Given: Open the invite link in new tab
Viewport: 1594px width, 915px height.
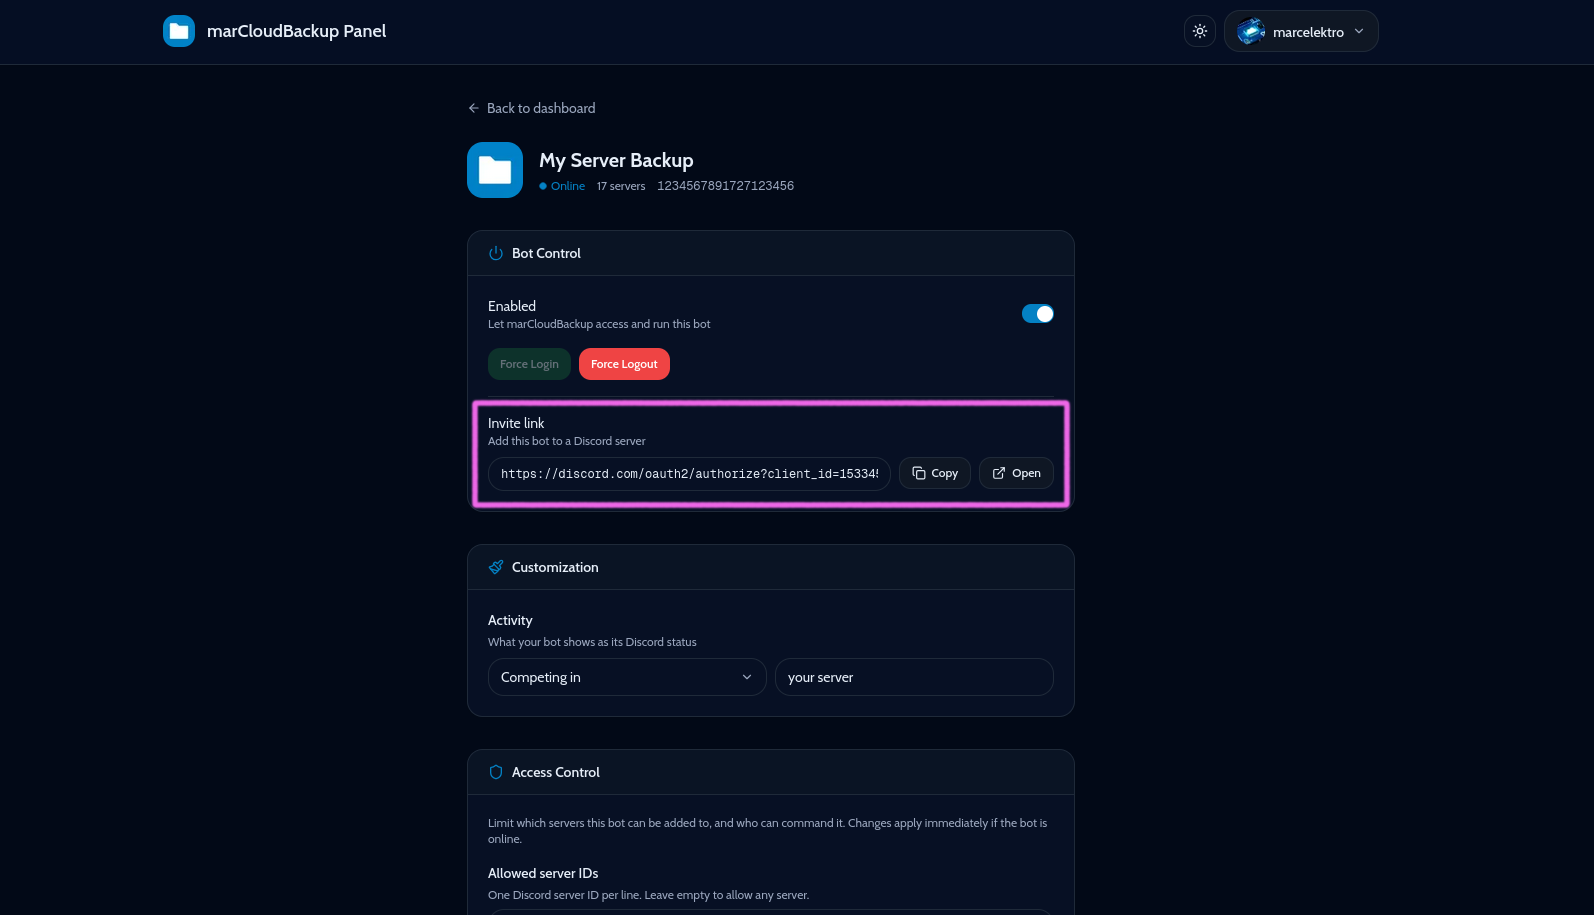Looking at the screenshot, I should (x=1016, y=473).
